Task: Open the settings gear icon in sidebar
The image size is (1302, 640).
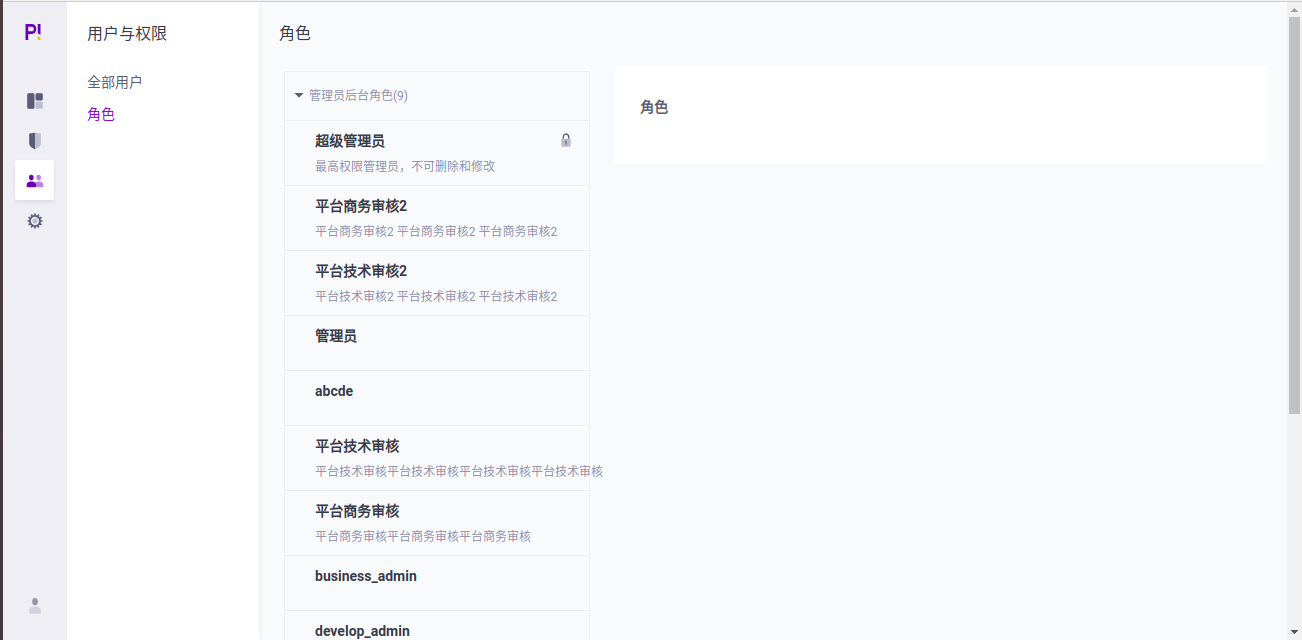Action: click(35, 221)
